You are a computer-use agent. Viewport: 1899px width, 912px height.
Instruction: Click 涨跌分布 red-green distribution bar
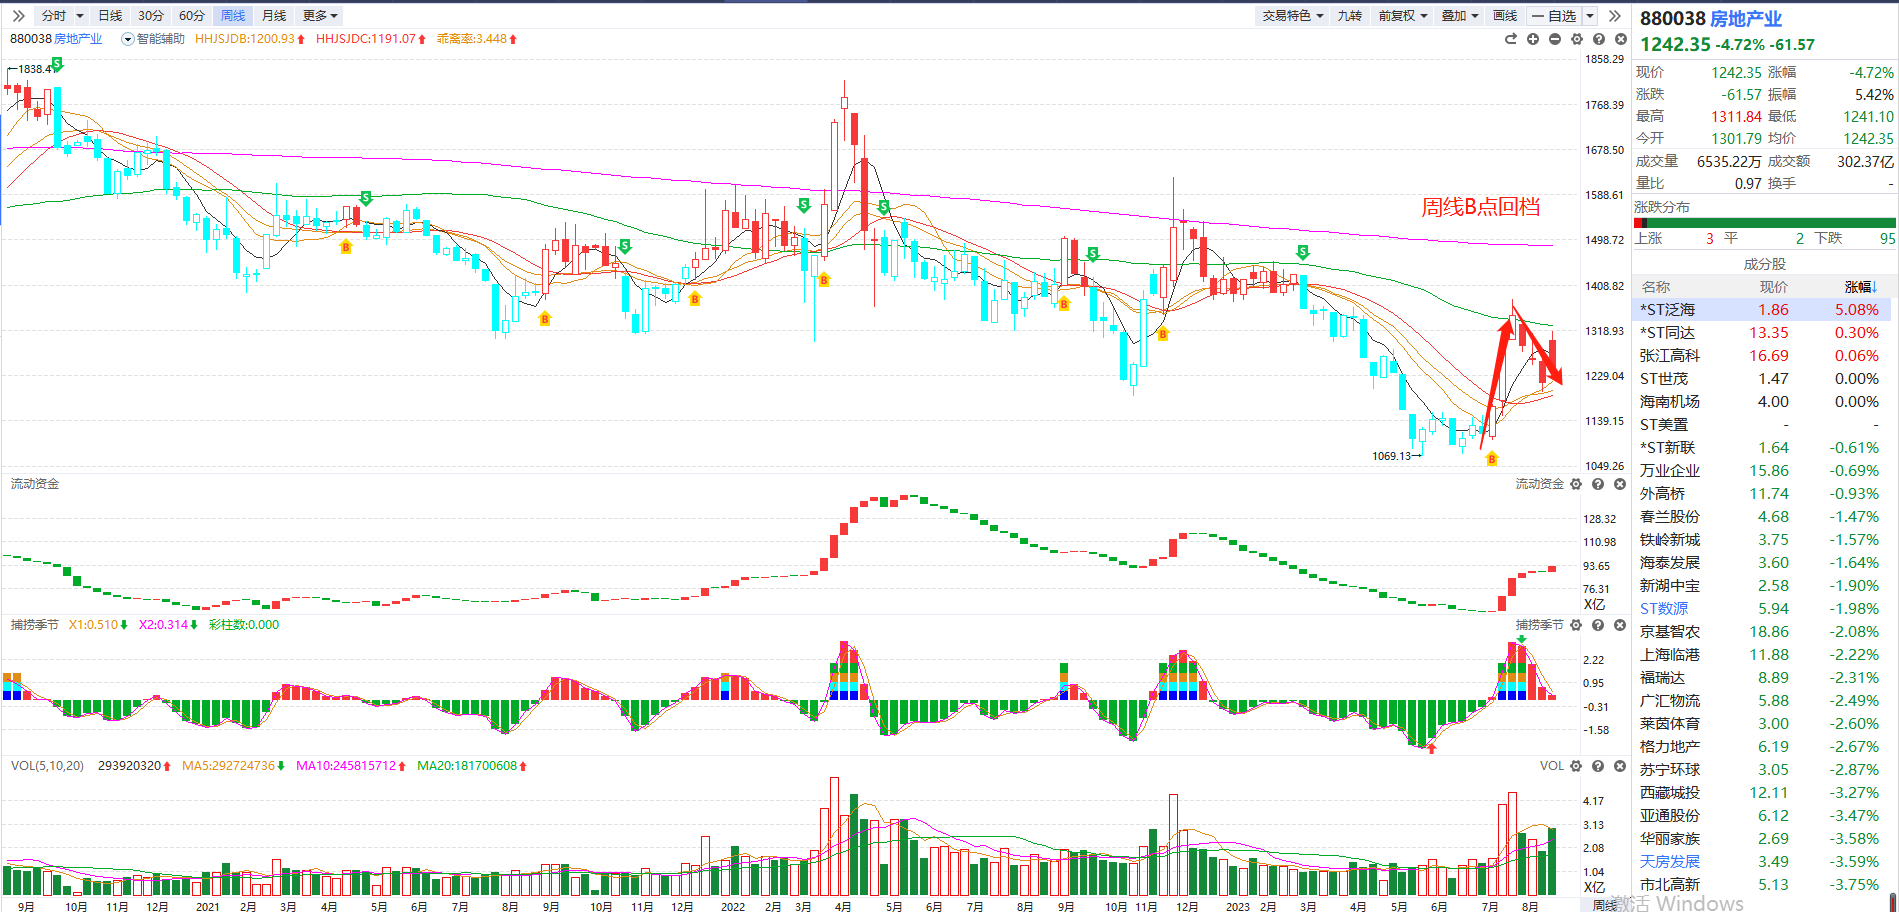pyautogui.click(x=1764, y=223)
